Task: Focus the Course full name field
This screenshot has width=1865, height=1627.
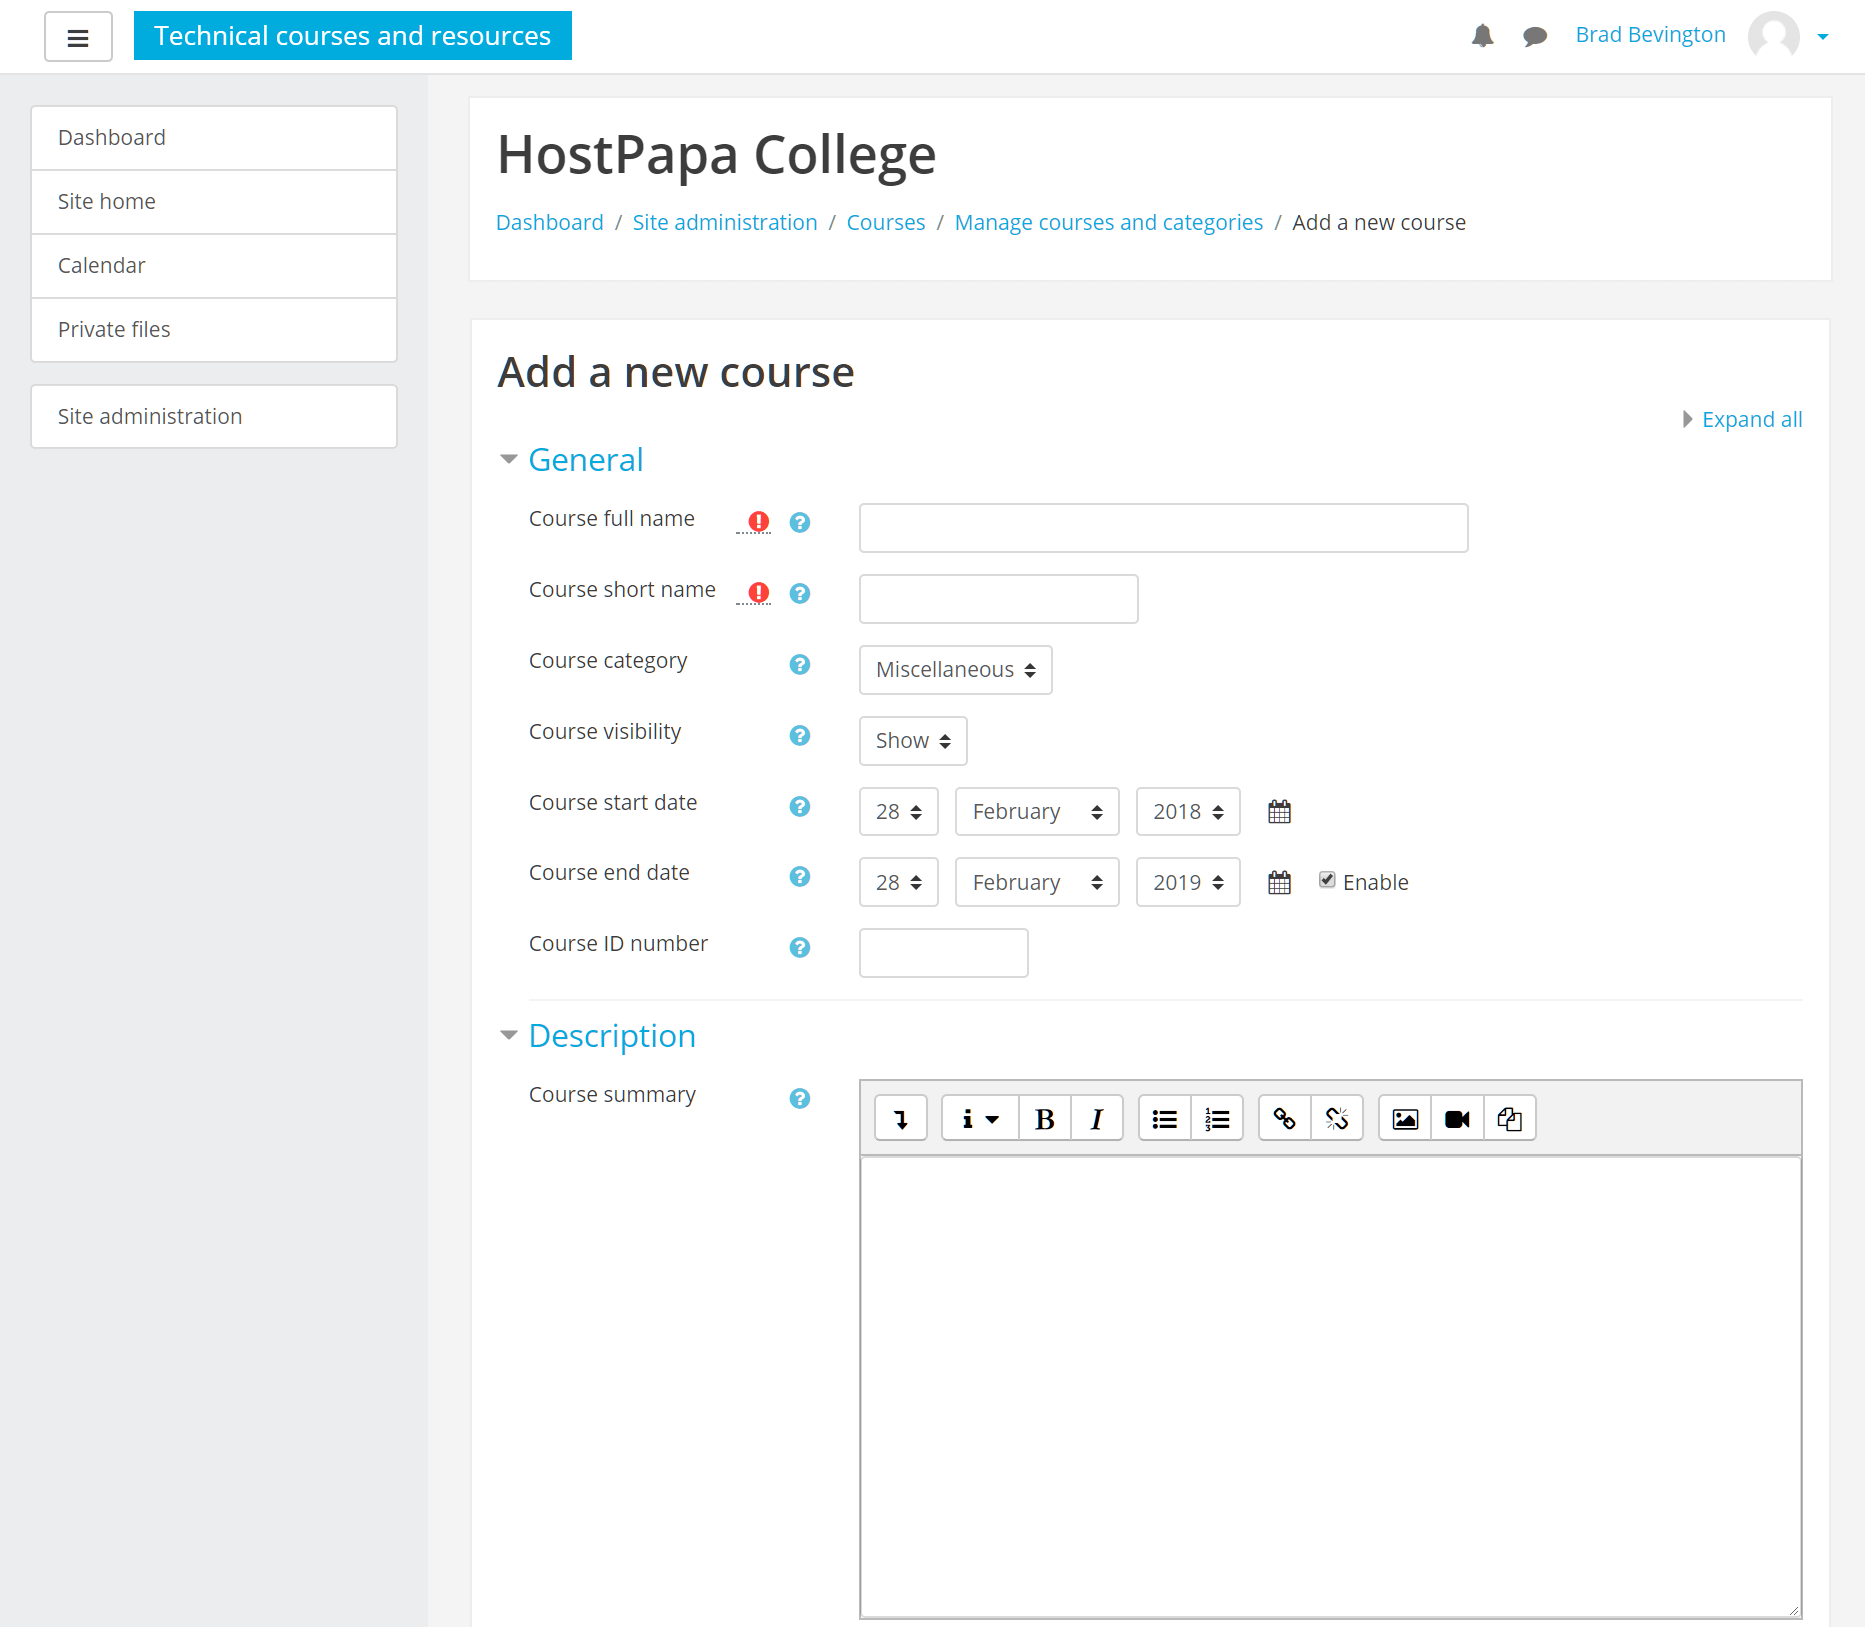Action: click(1164, 528)
